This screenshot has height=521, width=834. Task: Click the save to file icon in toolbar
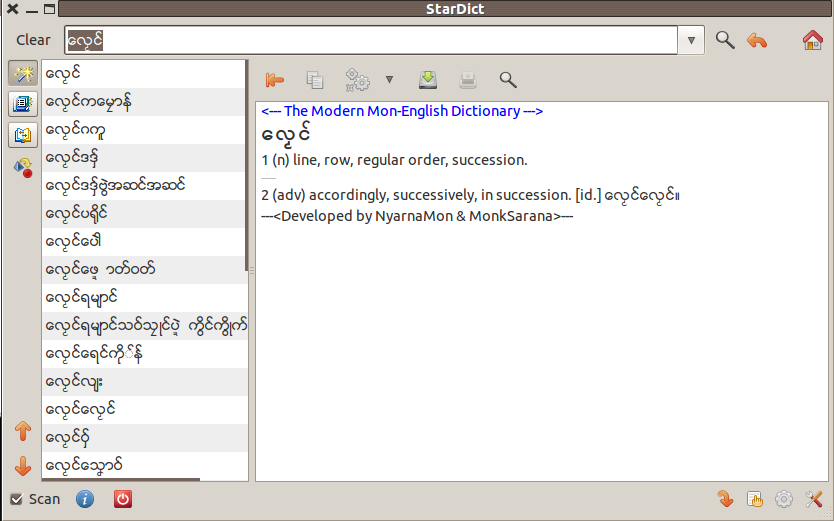pyautogui.click(x=428, y=79)
